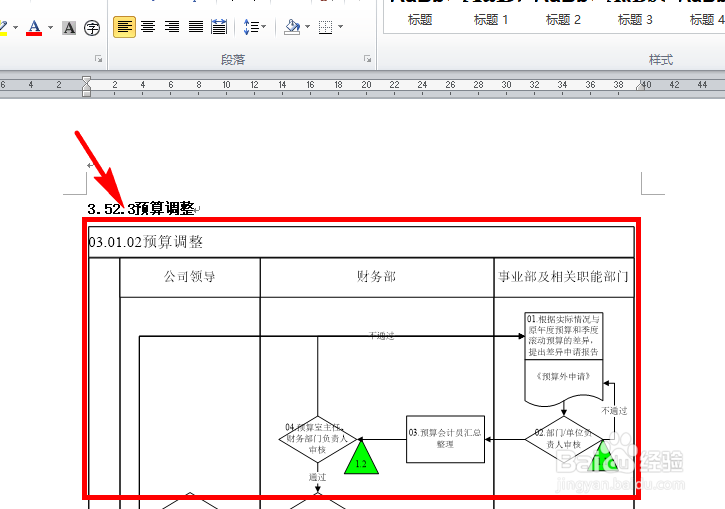This screenshot has height=509, width=725.
Task: Click the character shading A icon
Action: pyautogui.click(x=69, y=28)
